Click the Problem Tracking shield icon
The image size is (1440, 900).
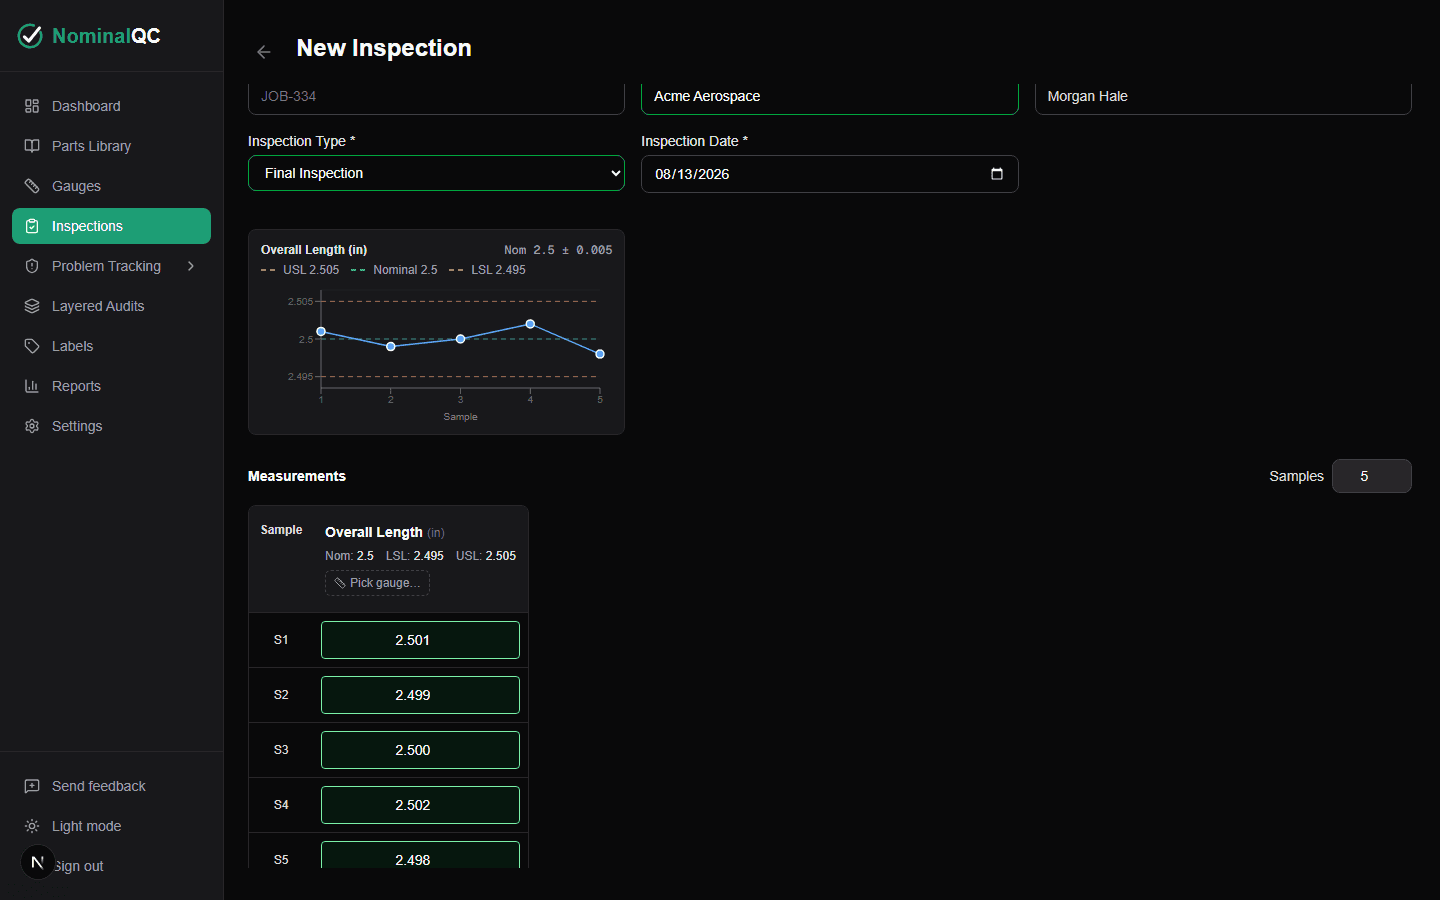pos(32,266)
